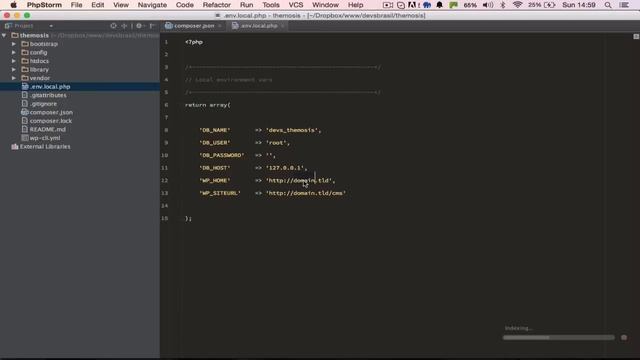The image size is (640, 360).
Task: Open the Code menu
Action: [x=184, y=5]
